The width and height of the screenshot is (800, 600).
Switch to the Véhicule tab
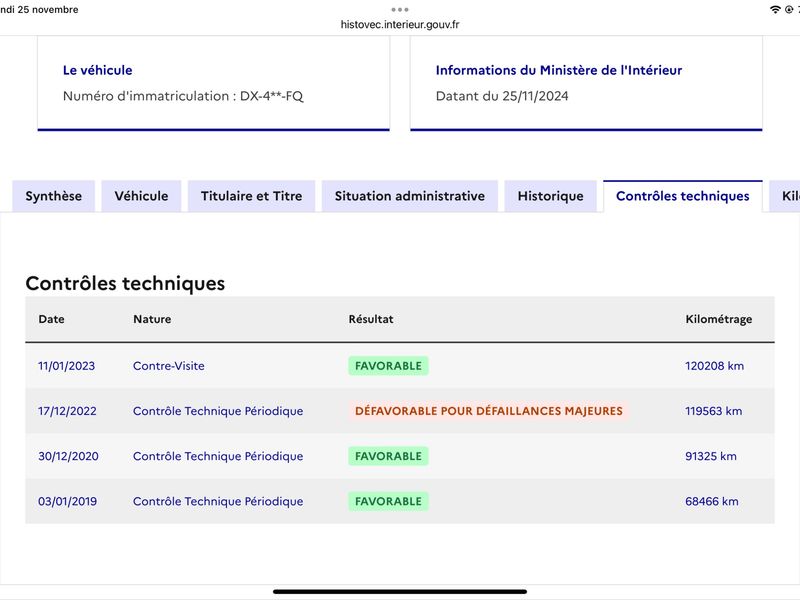[x=141, y=196]
